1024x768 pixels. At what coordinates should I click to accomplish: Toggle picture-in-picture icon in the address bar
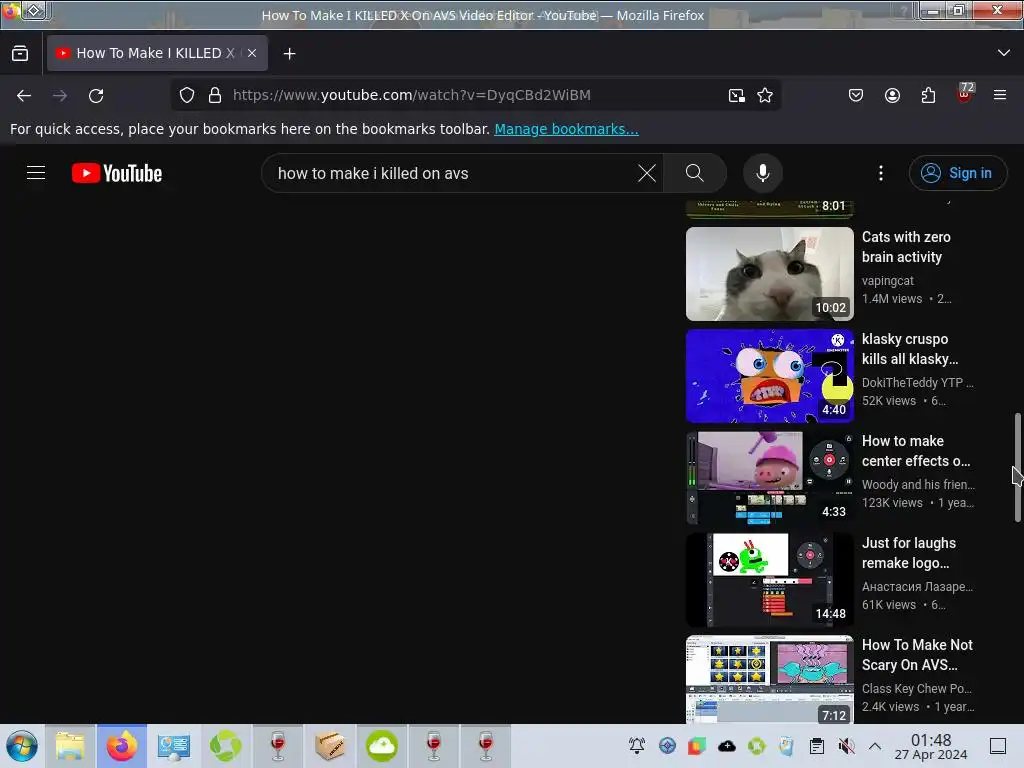click(x=737, y=95)
